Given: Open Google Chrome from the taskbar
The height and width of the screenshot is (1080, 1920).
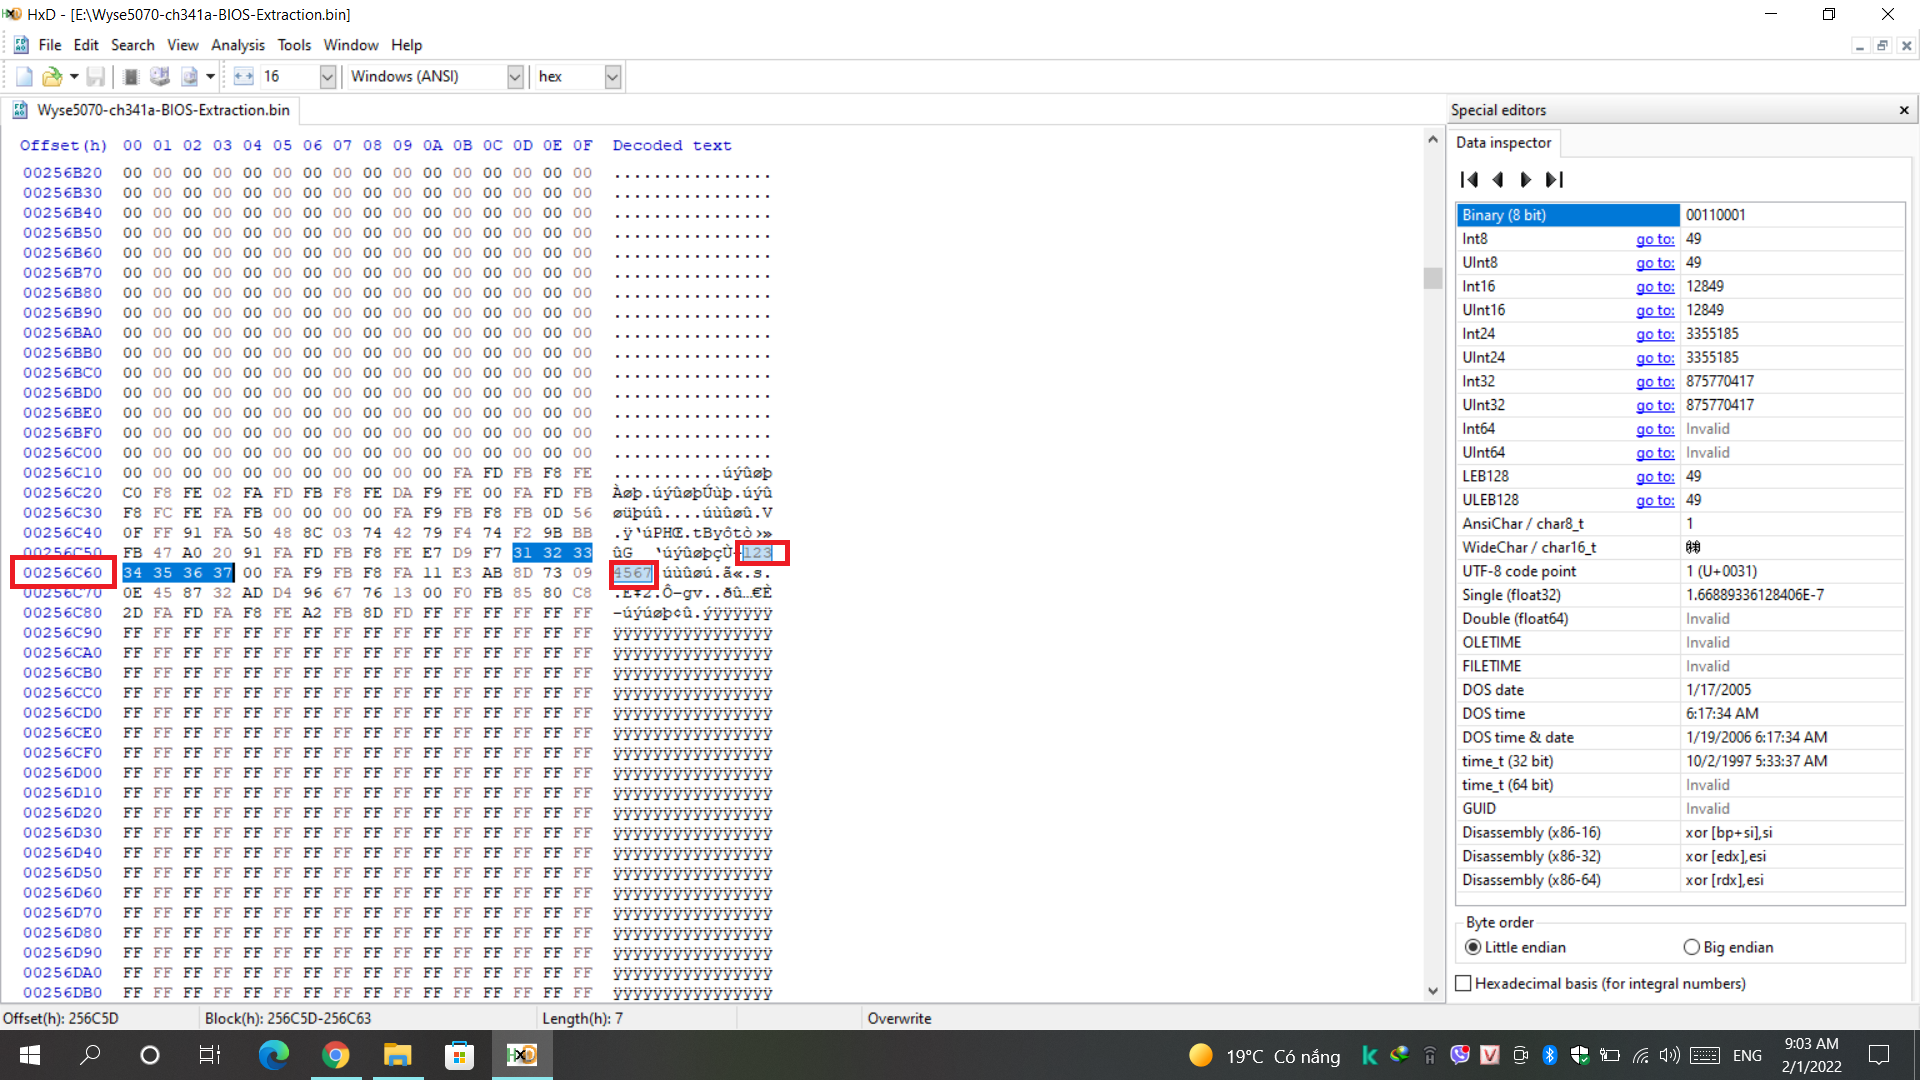Looking at the screenshot, I should [x=336, y=1055].
